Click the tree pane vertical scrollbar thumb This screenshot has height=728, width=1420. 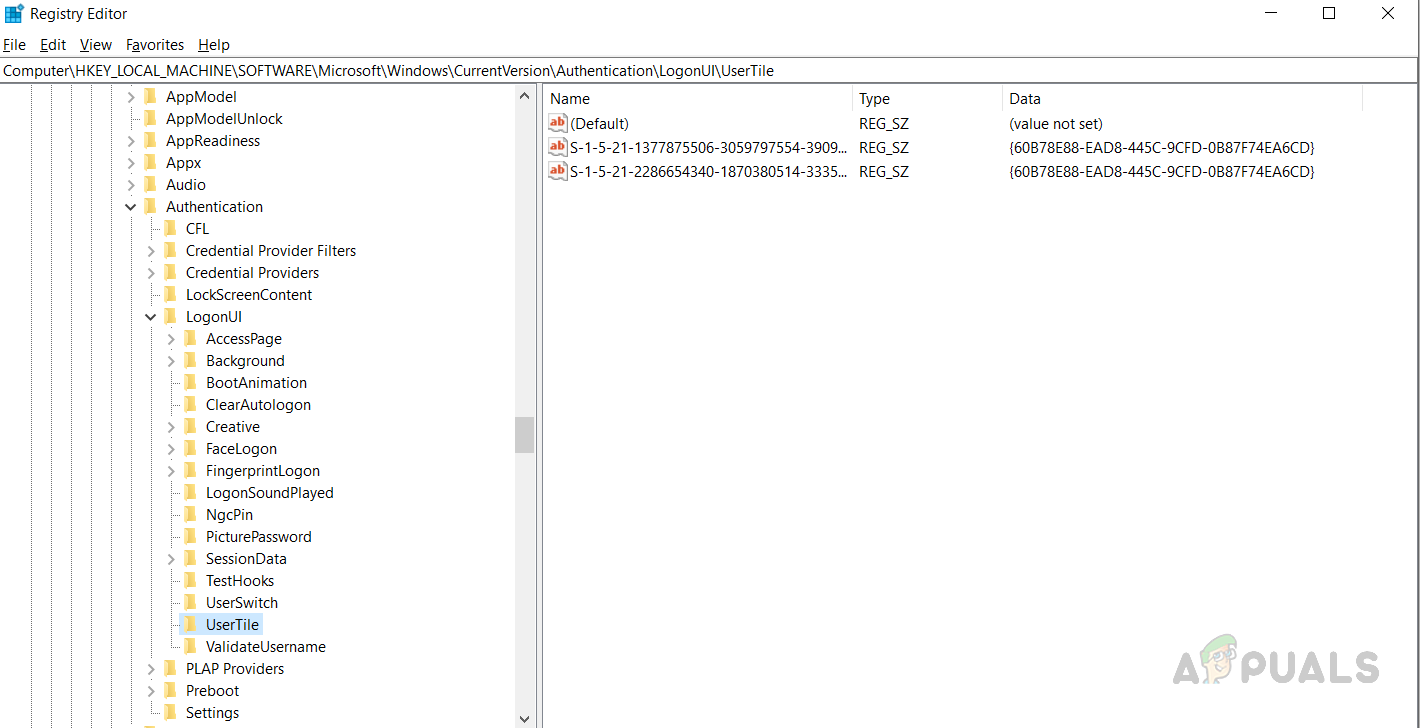(x=525, y=435)
